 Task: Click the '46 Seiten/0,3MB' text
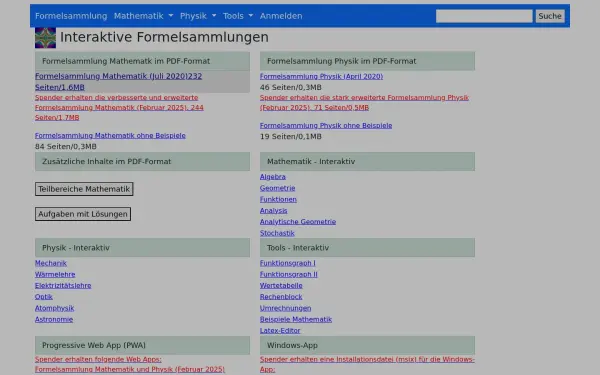[x=291, y=88]
